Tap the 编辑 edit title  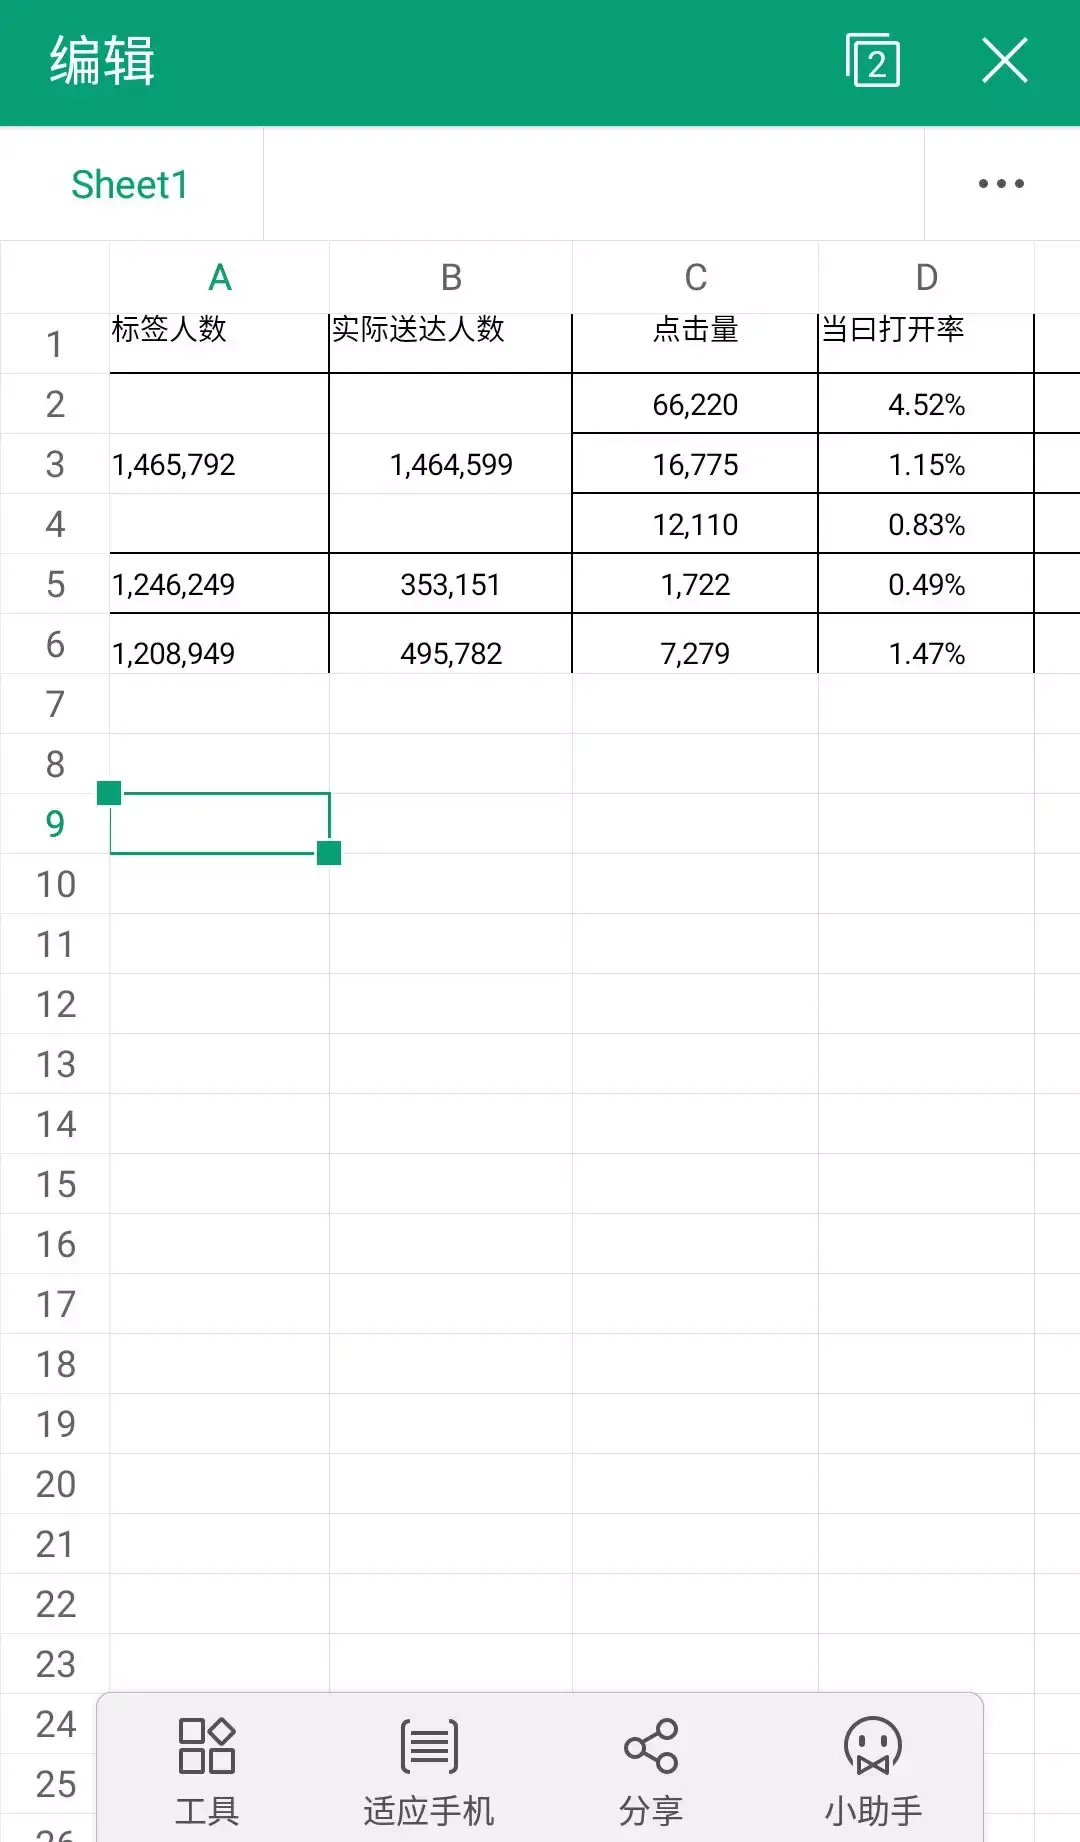point(102,61)
